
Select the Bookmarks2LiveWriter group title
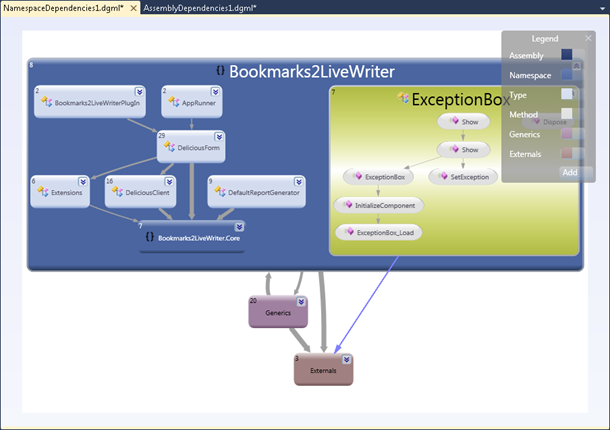(x=312, y=72)
